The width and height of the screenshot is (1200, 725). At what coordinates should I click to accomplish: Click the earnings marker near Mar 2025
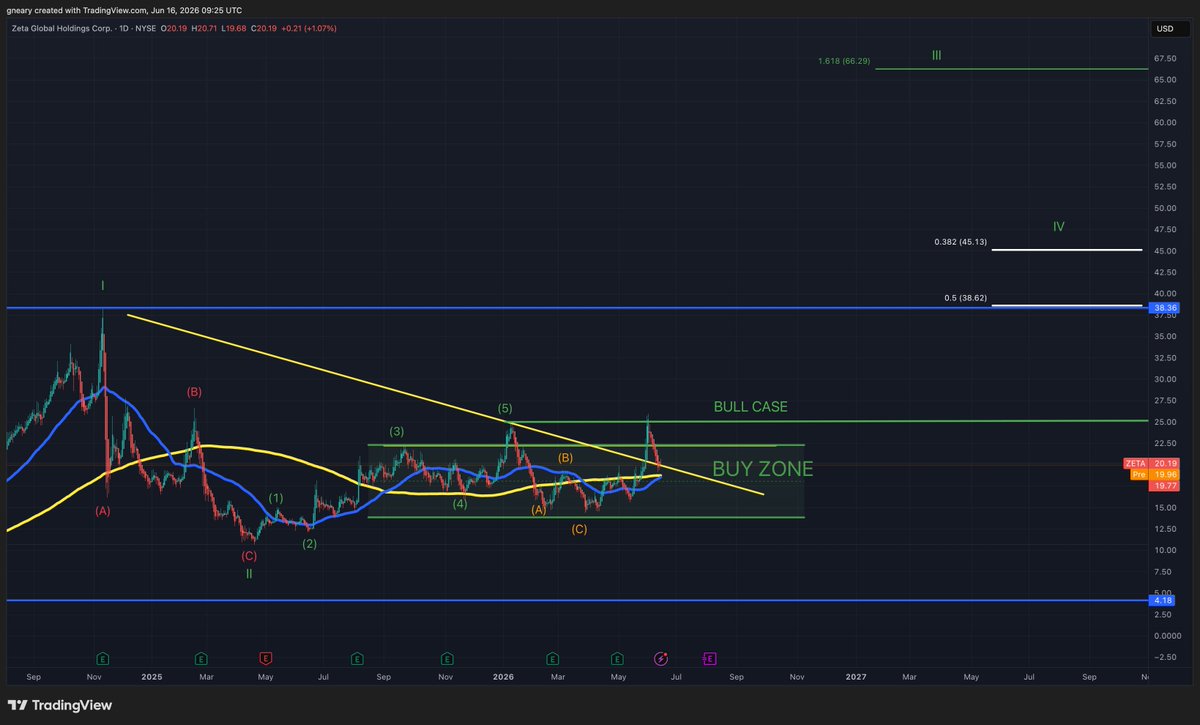[x=200, y=658]
